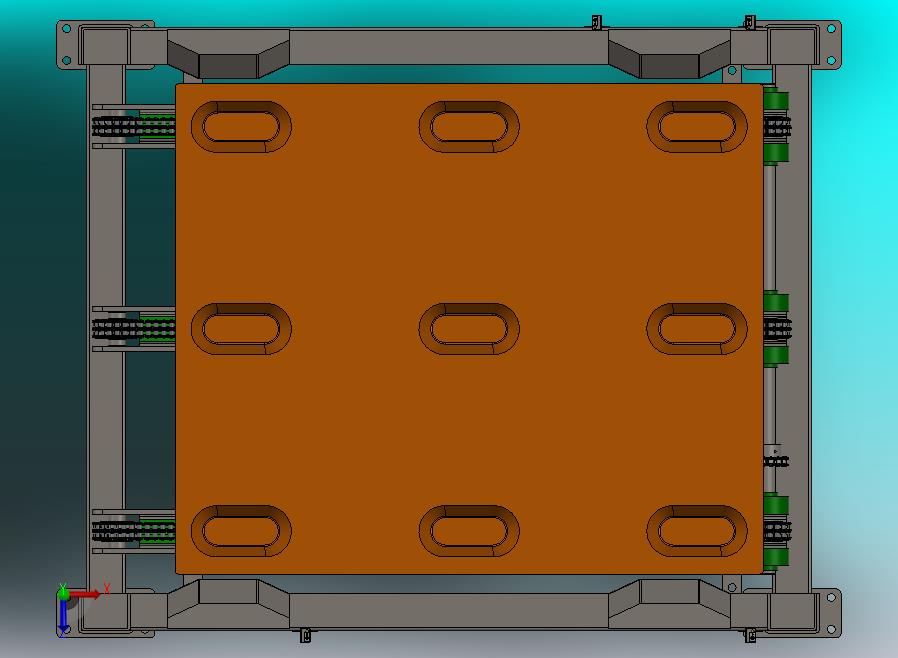The image size is (898, 658).
Task: Select the bottom horizontal frame beam
Action: [x=448, y=610]
